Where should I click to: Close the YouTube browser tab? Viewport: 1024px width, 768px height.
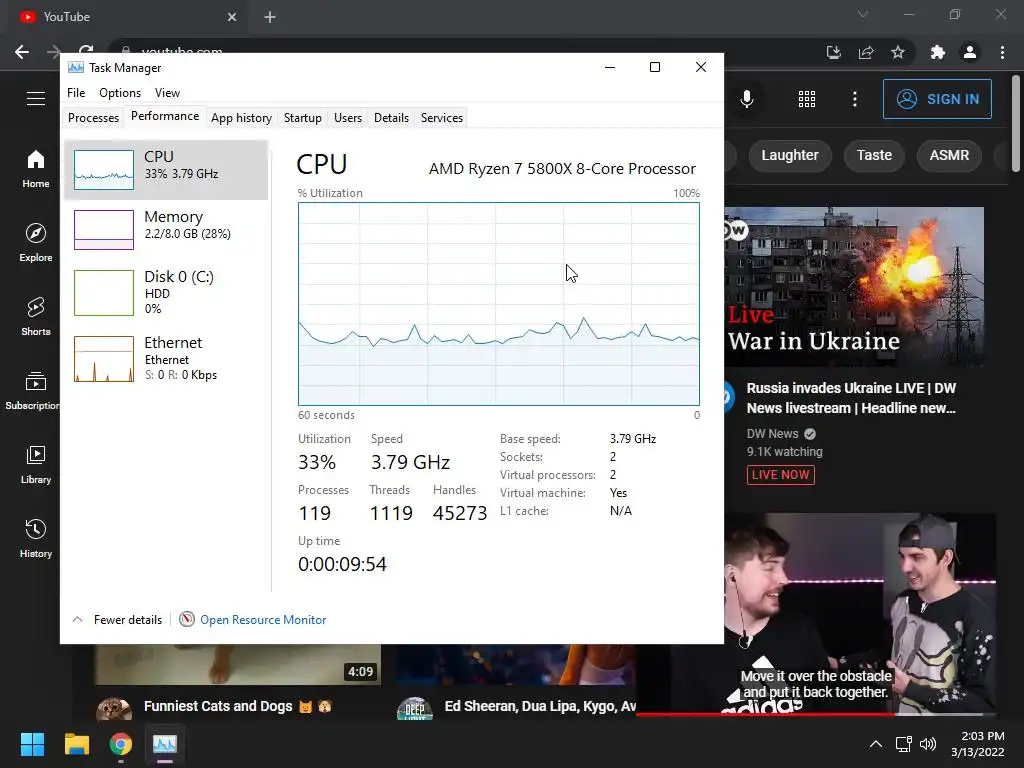232,17
